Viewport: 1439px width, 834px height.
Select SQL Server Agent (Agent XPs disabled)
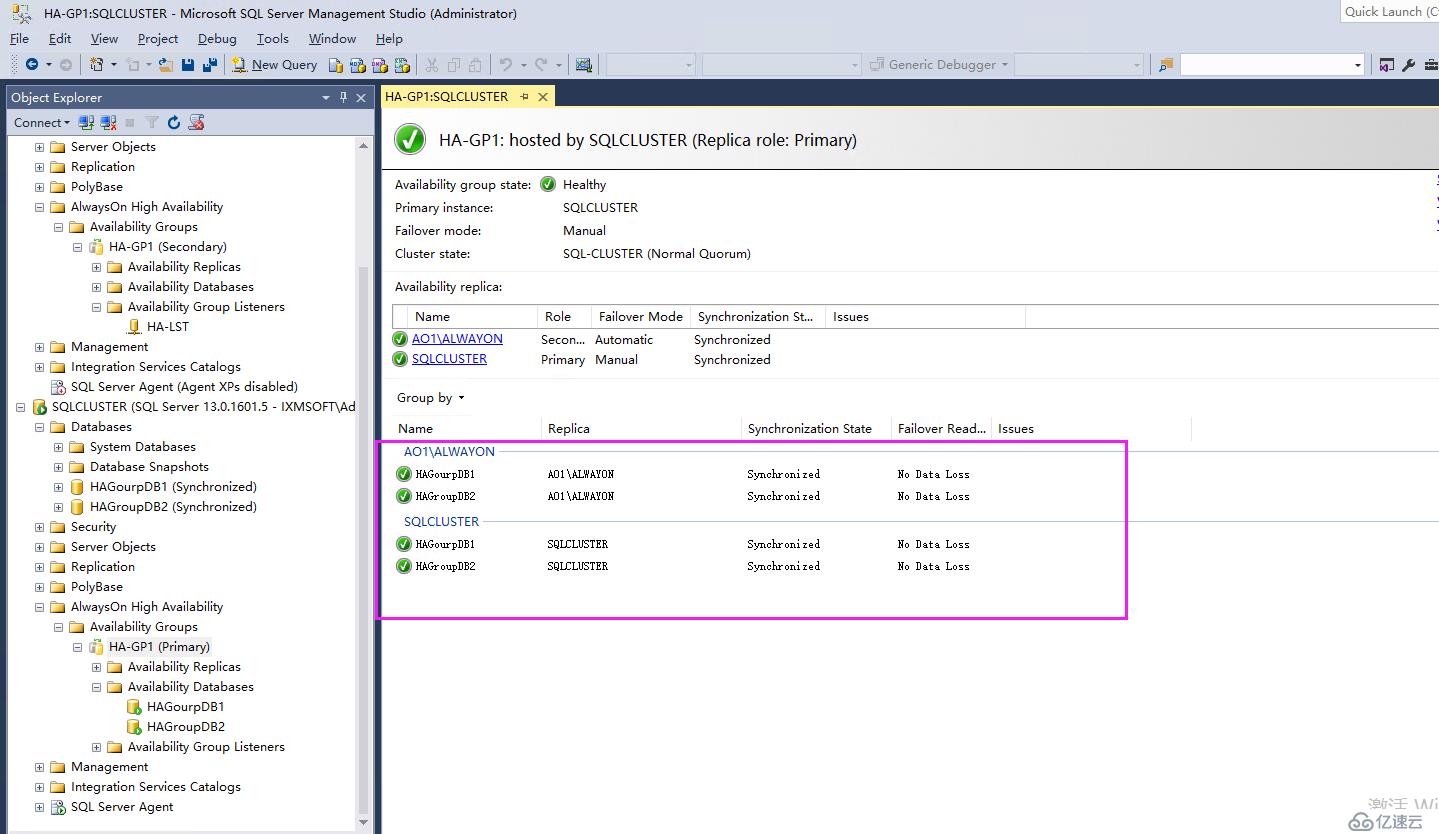184,387
